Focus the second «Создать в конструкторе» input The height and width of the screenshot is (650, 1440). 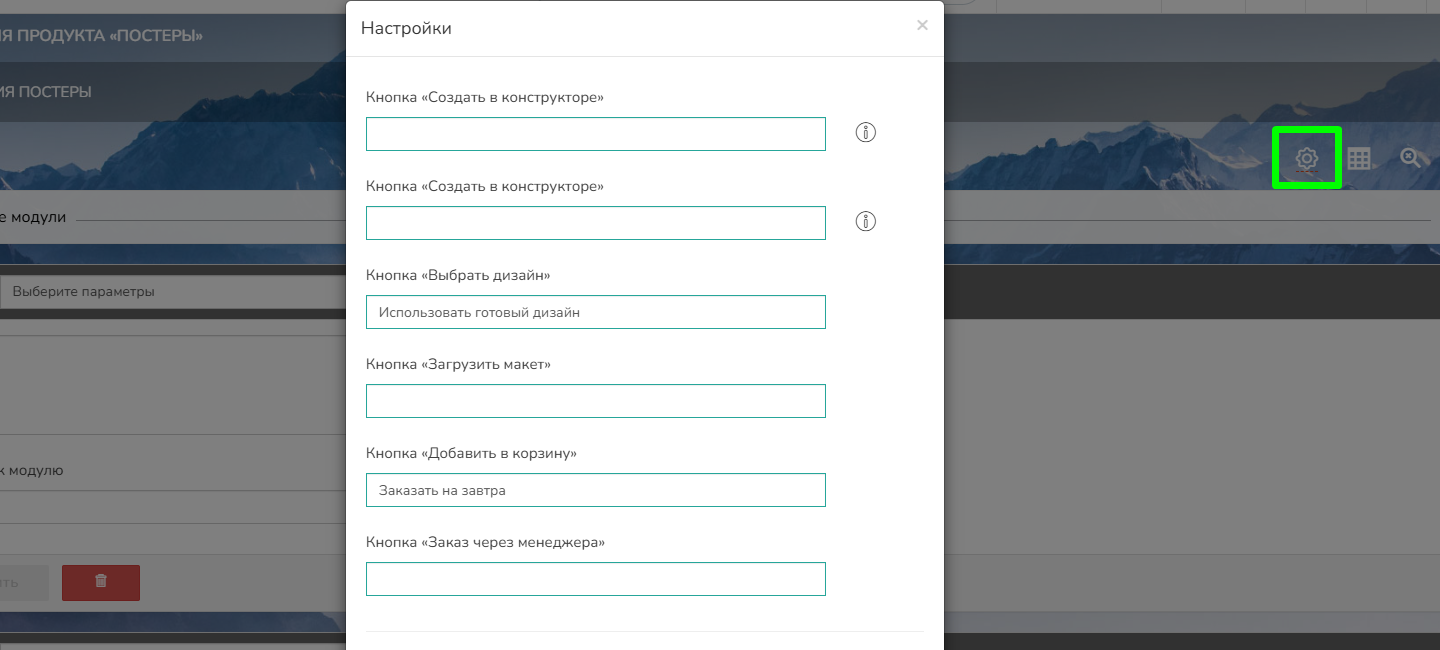595,223
